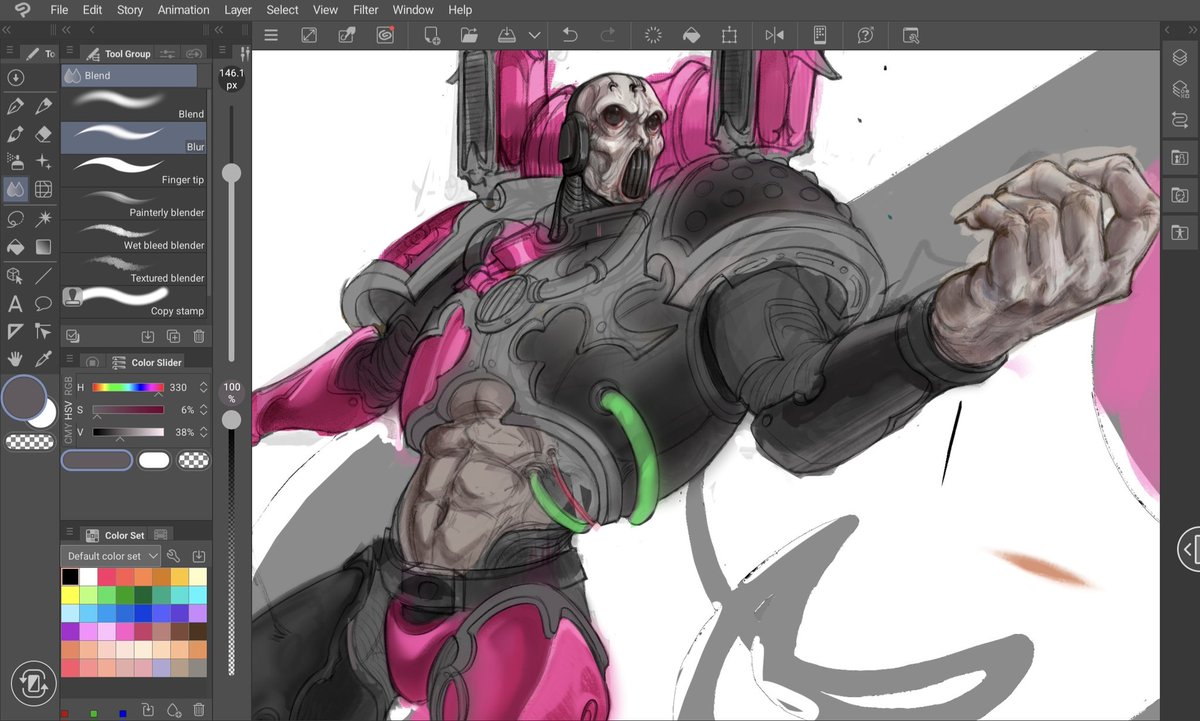Image resolution: width=1200 pixels, height=721 pixels.
Task: Click the duplicate sub tool icon
Action: pos(173,337)
